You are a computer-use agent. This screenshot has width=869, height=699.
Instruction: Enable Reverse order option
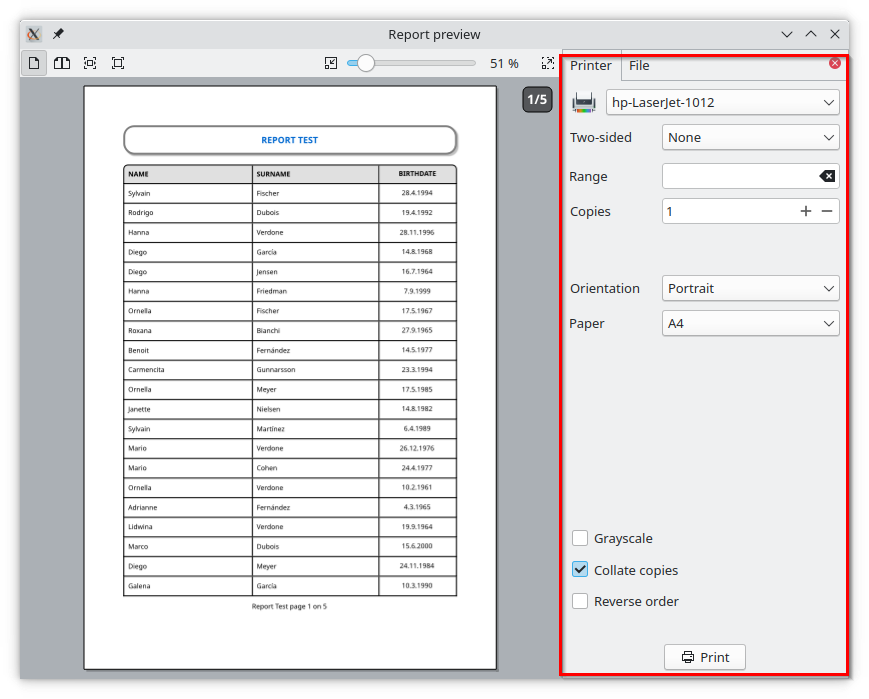click(580, 601)
